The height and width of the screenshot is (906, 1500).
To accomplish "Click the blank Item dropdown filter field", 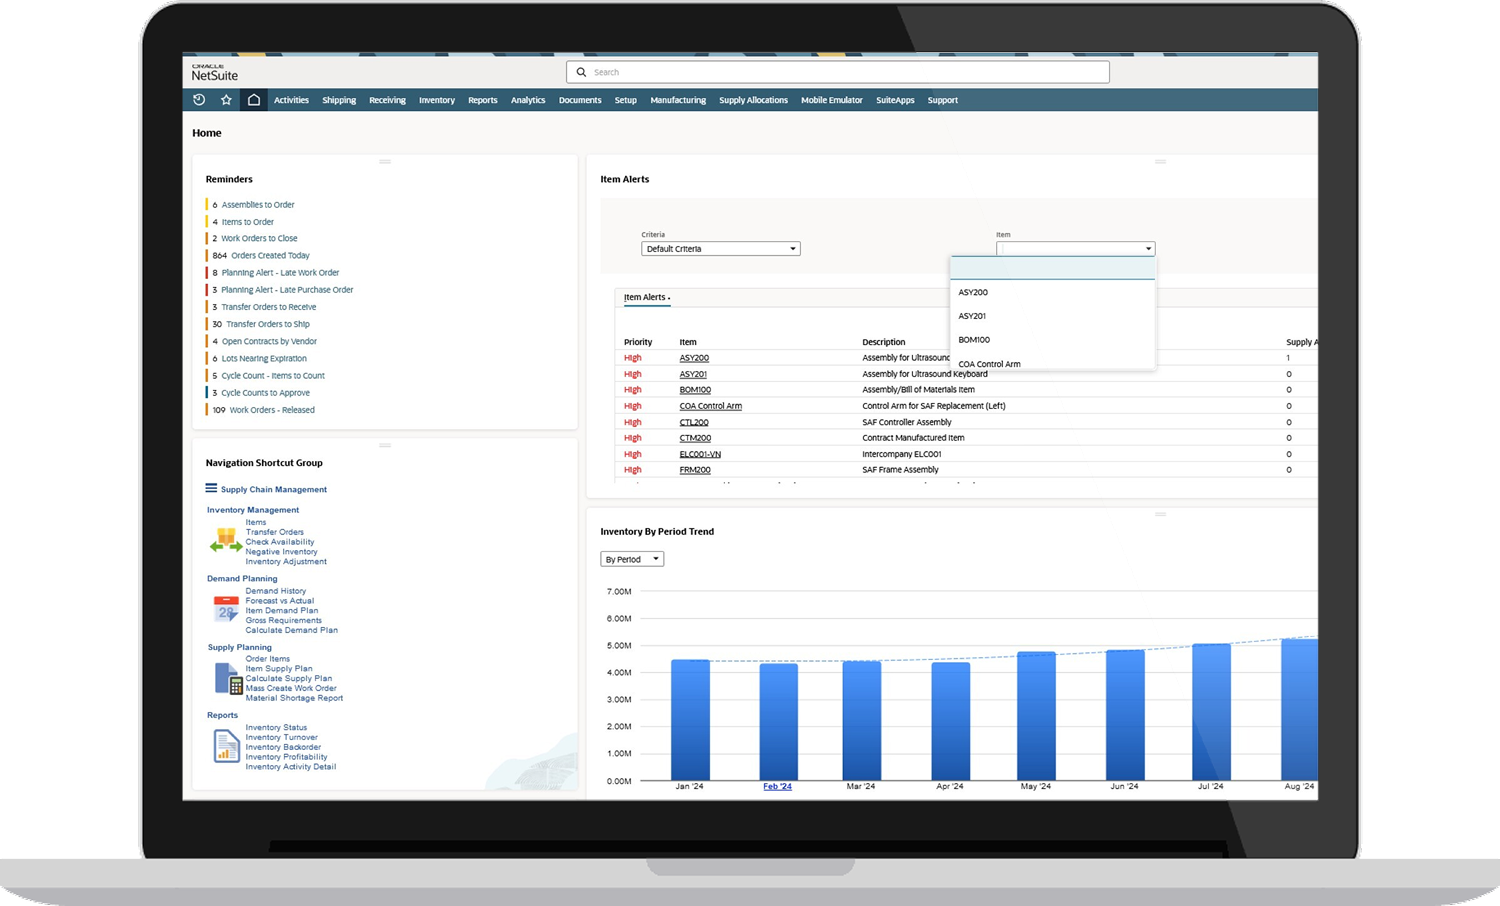I will (1053, 268).
